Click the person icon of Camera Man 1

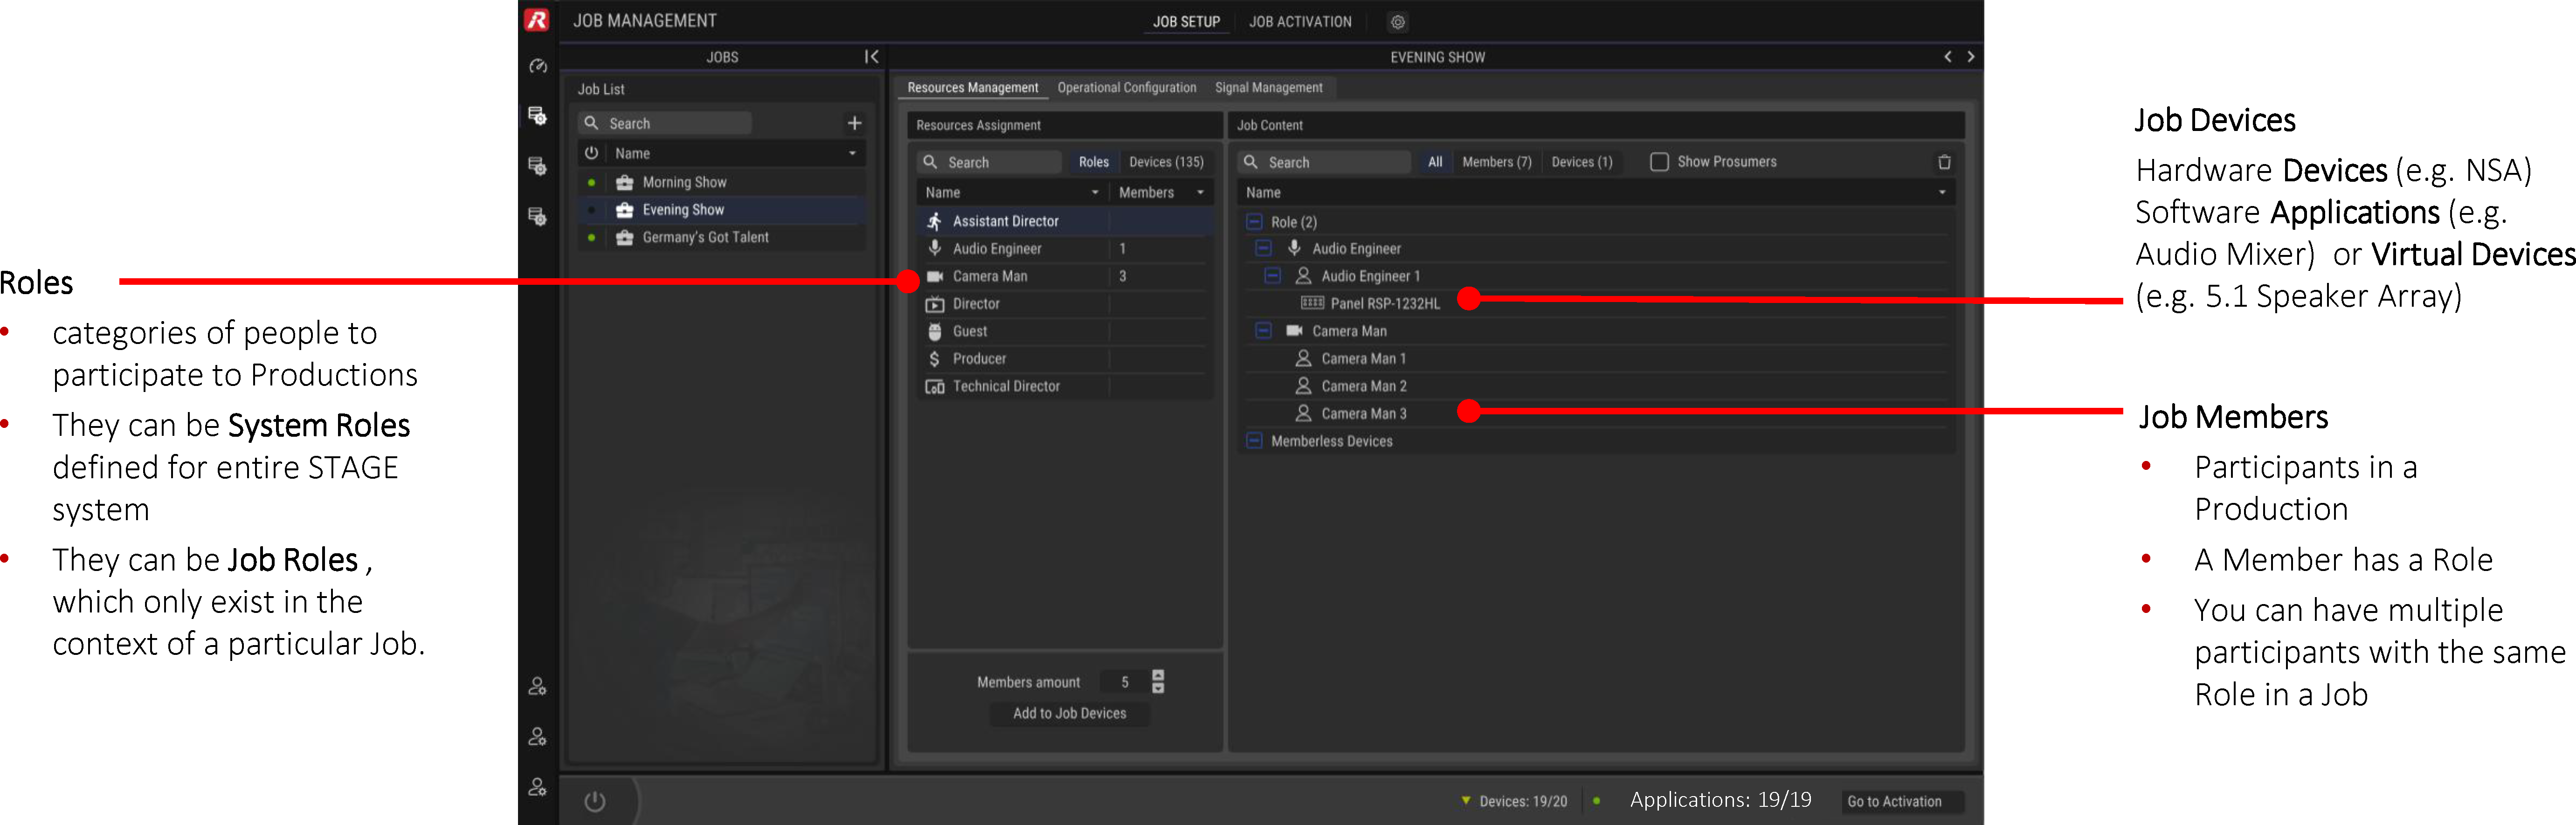1303,358
